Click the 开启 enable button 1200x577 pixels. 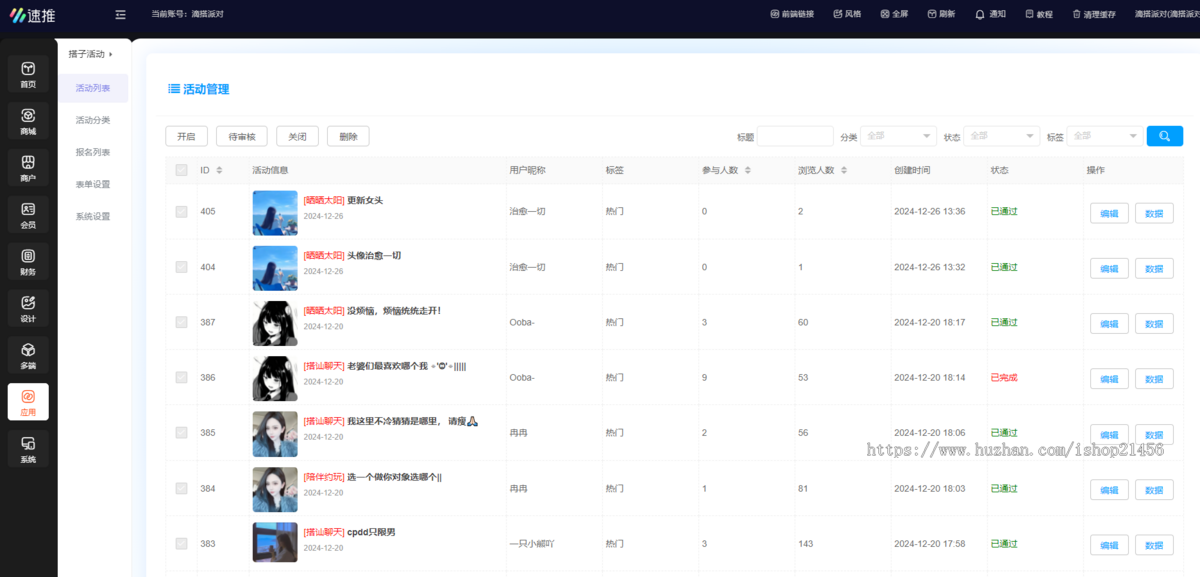point(186,136)
